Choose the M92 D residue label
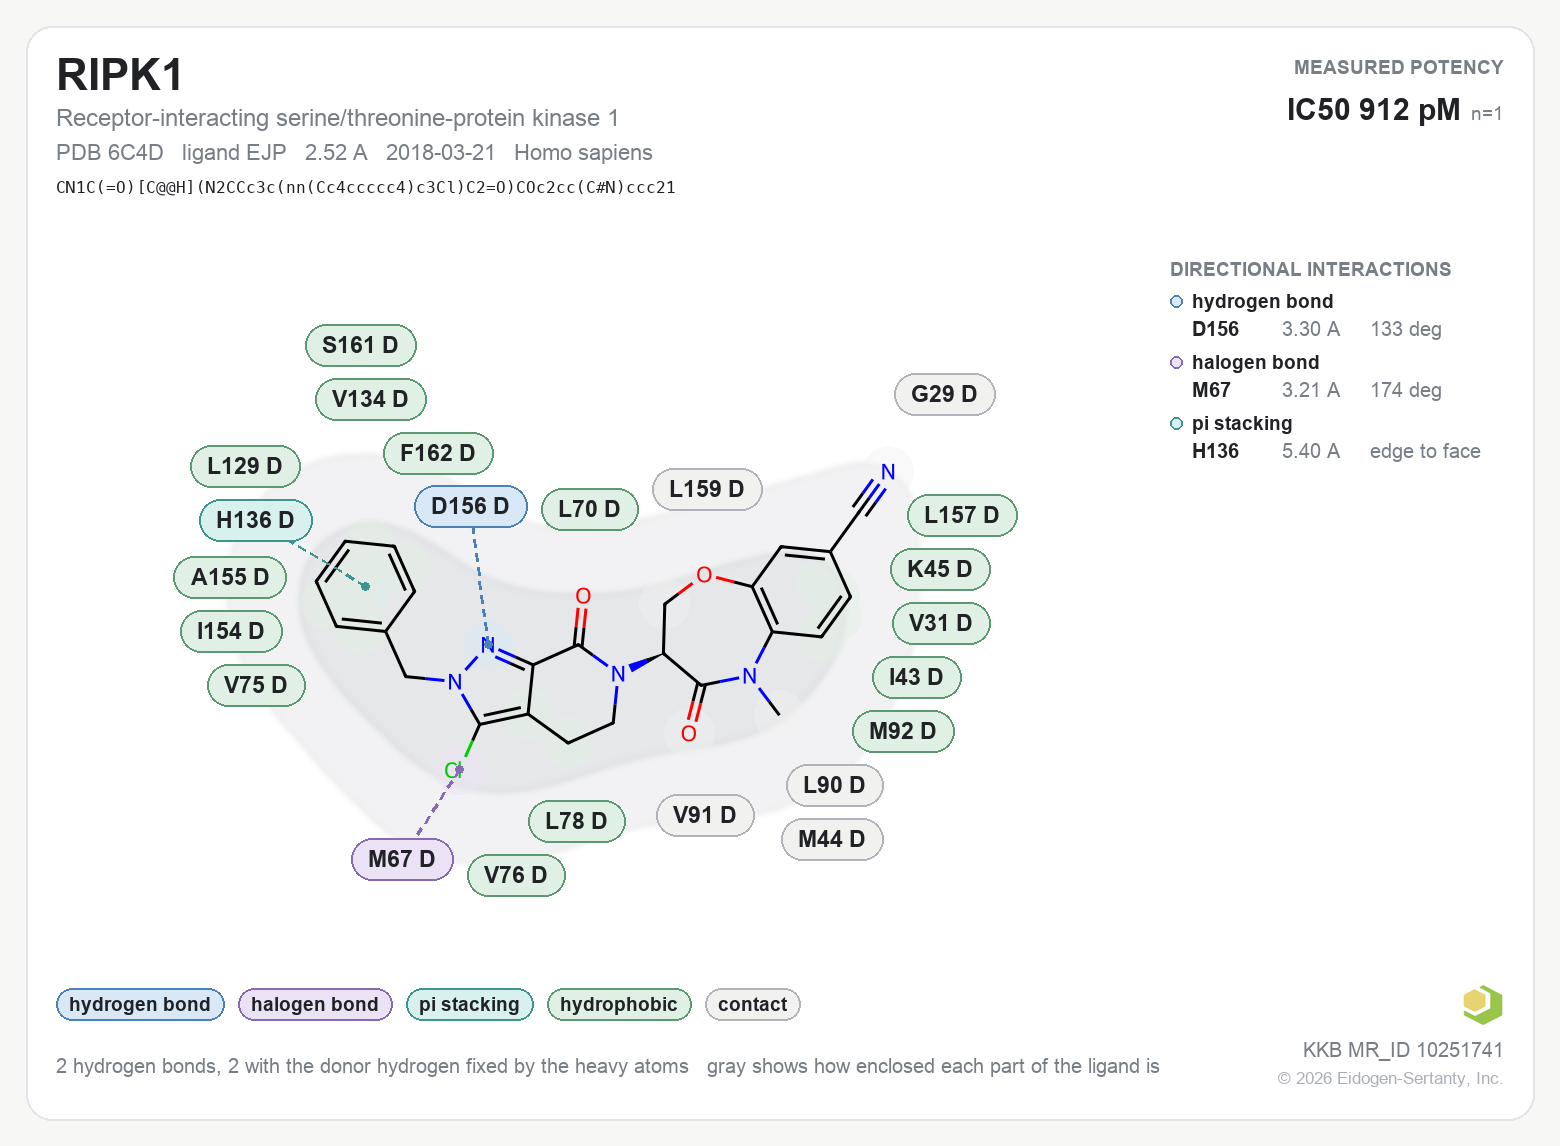The image size is (1560, 1146). (x=903, y=731)
